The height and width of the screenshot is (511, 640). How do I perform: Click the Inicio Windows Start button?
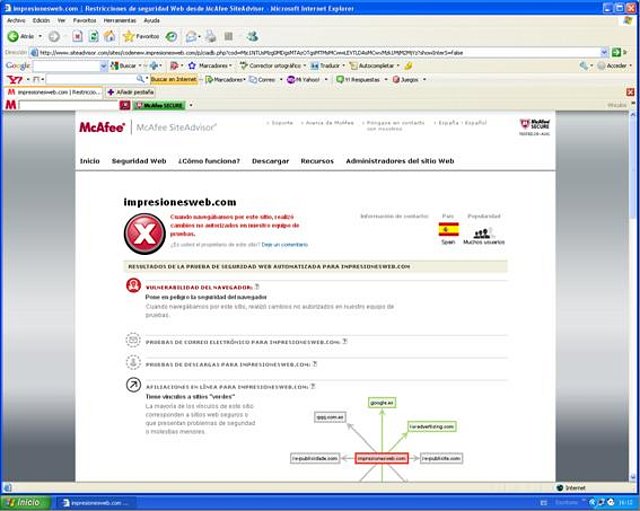[x=26, y=502]
